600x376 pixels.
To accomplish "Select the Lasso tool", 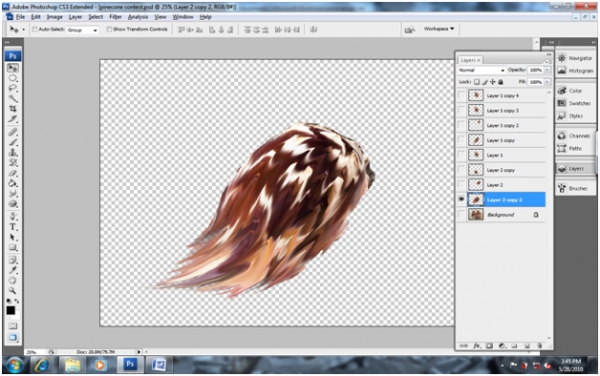I will coord(13,88).
